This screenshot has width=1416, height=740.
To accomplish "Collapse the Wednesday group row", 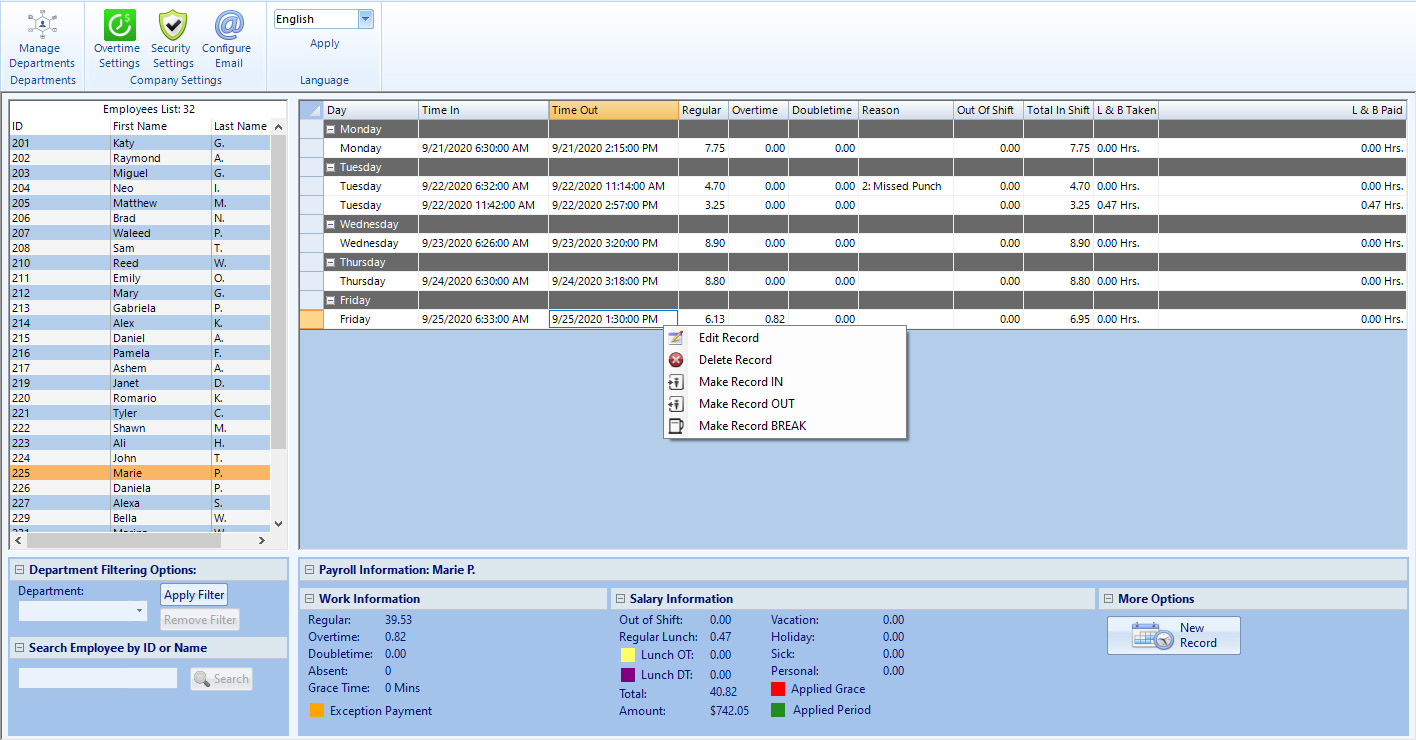I will pyautogui.click(x=330, y=225).
